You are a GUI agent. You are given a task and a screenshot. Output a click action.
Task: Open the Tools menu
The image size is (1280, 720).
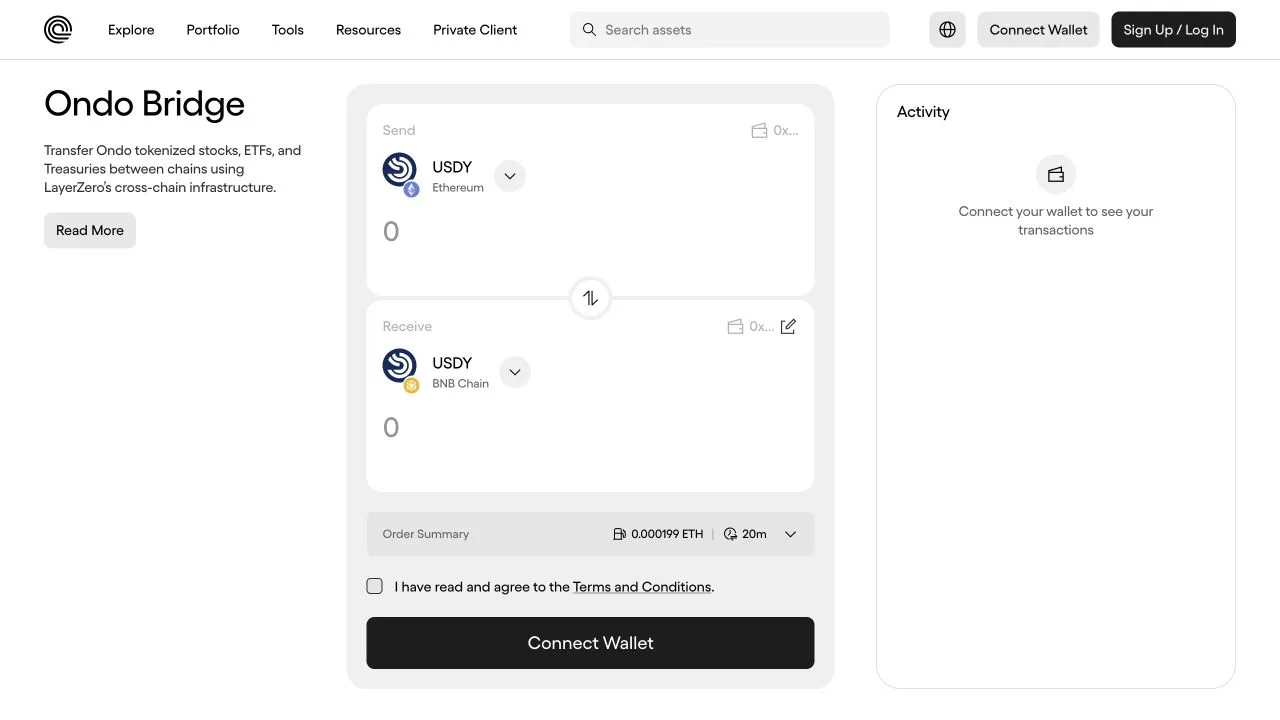click(288, 30)
